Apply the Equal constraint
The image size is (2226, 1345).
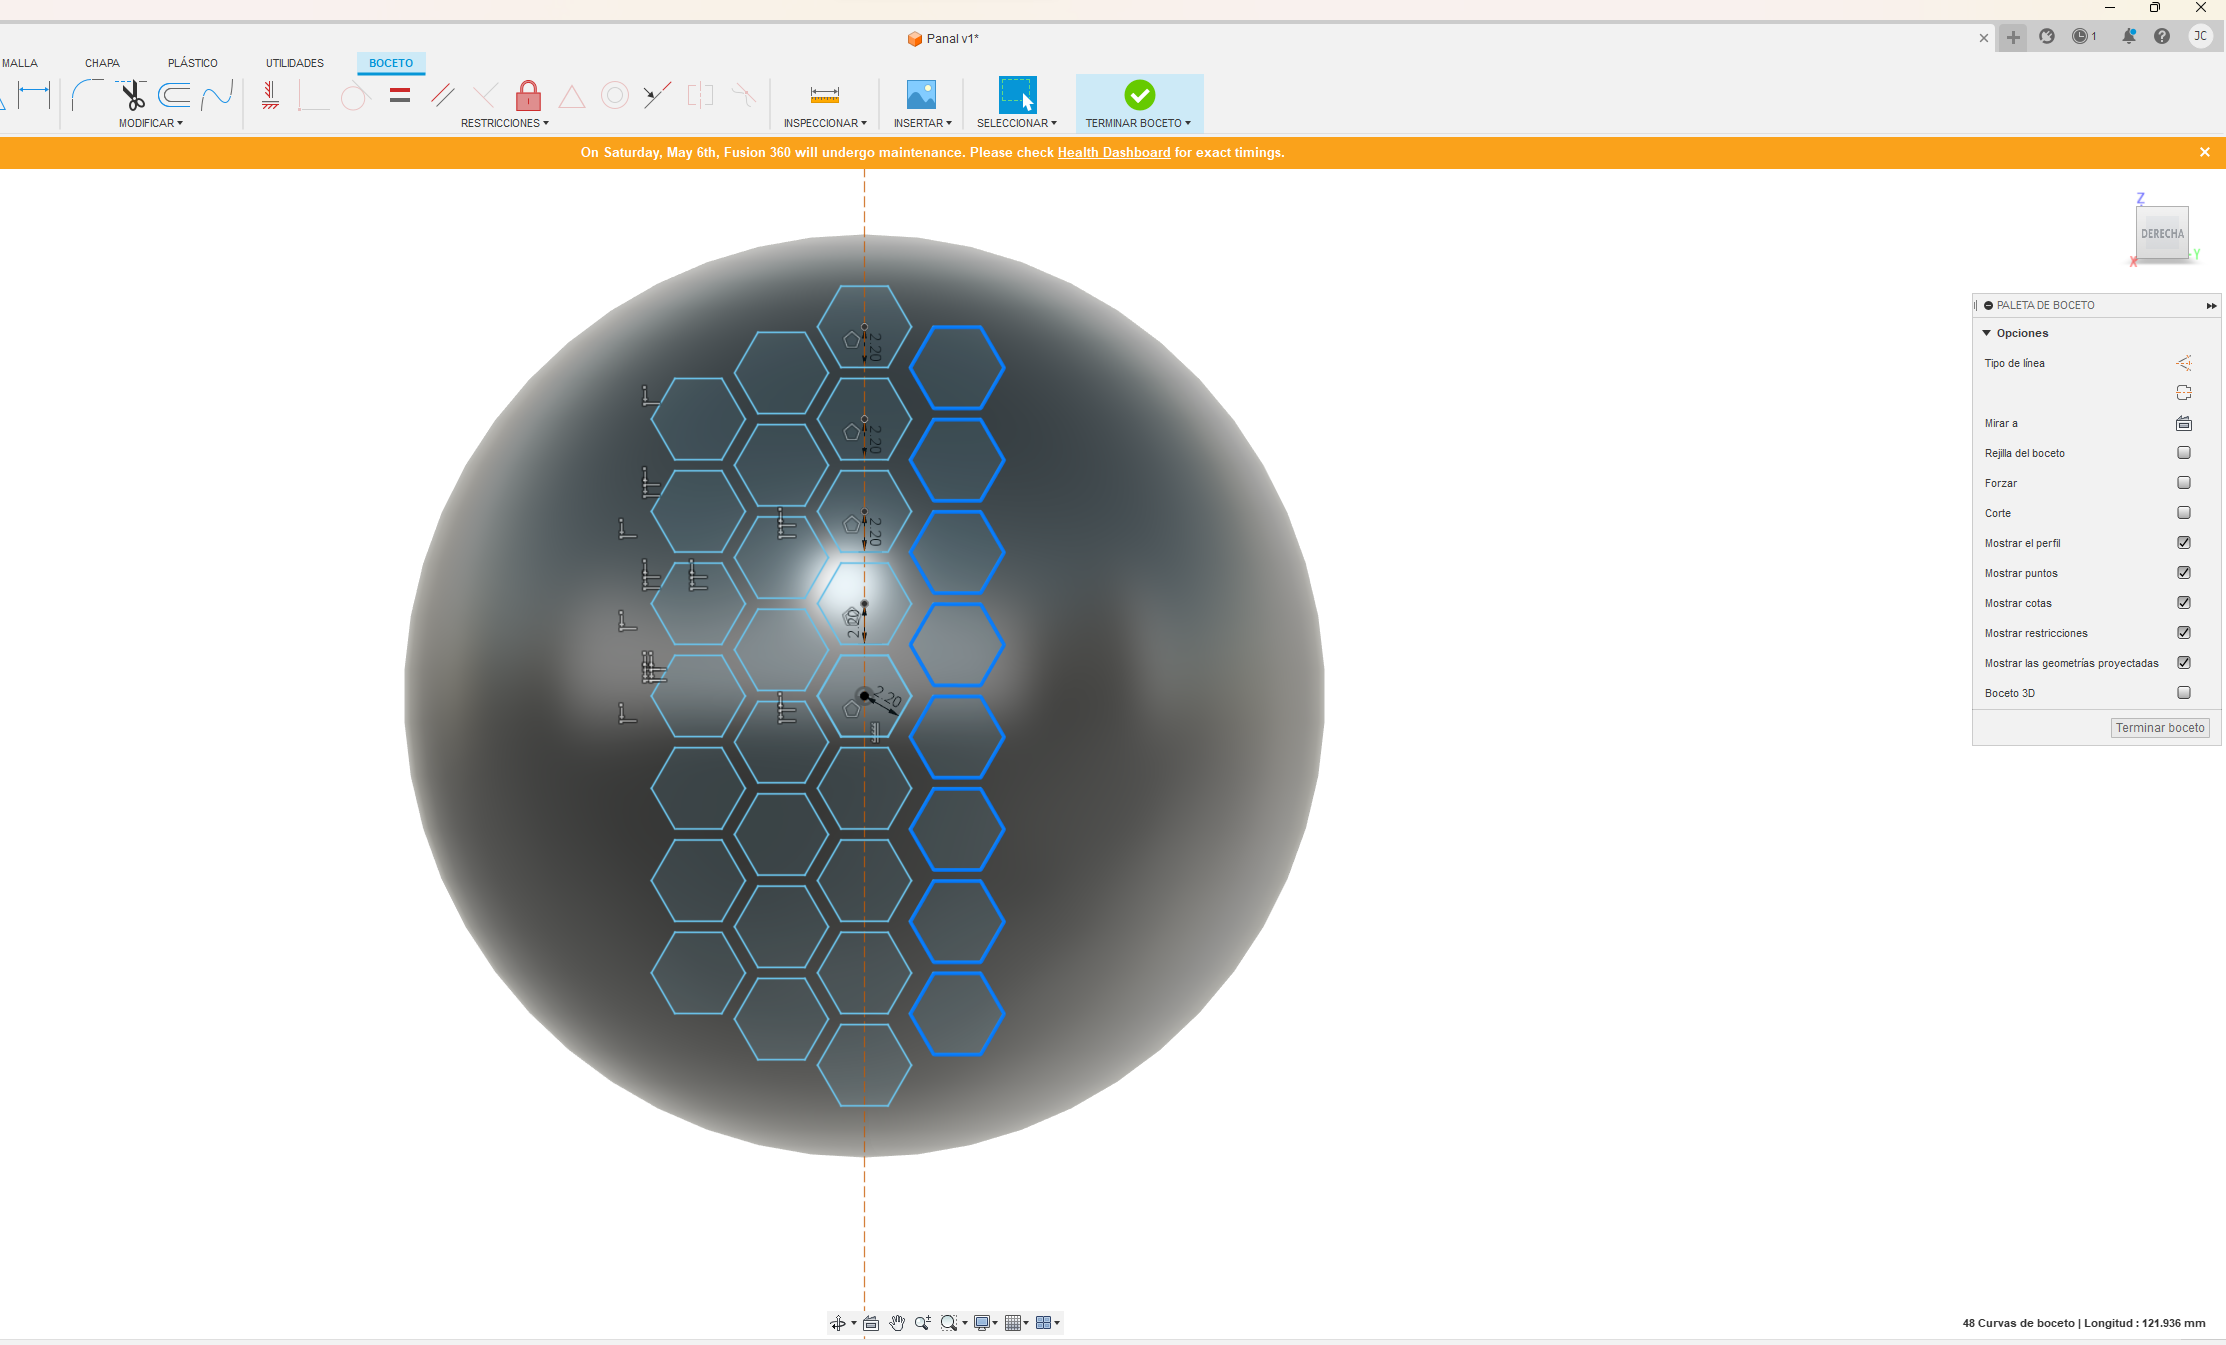(x=400, y=95)
